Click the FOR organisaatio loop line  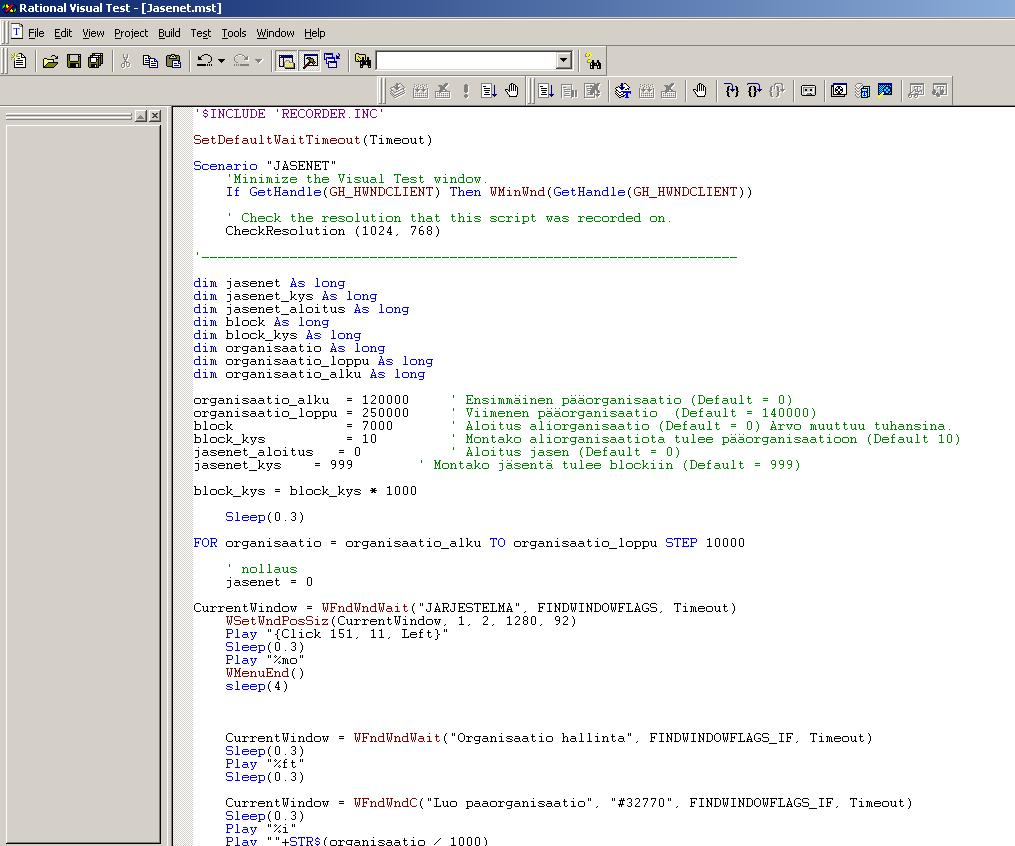[469, 542]
